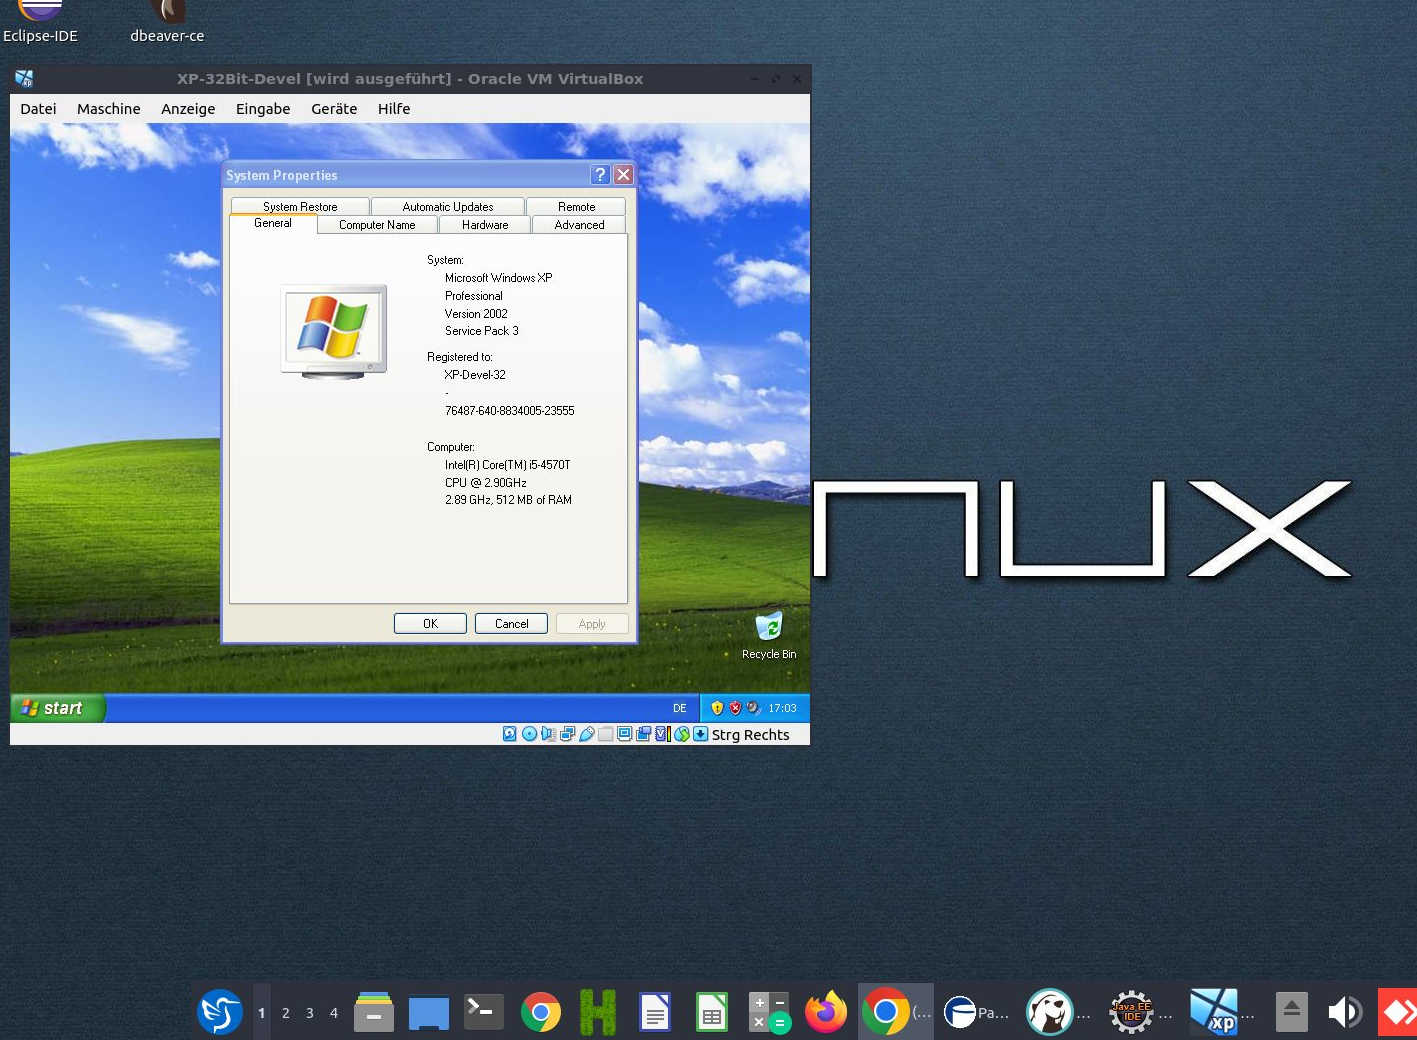Click the XP taskbar clock showing 17:03
This screenshot has height=1040, width=1417.
pos(782,708)
